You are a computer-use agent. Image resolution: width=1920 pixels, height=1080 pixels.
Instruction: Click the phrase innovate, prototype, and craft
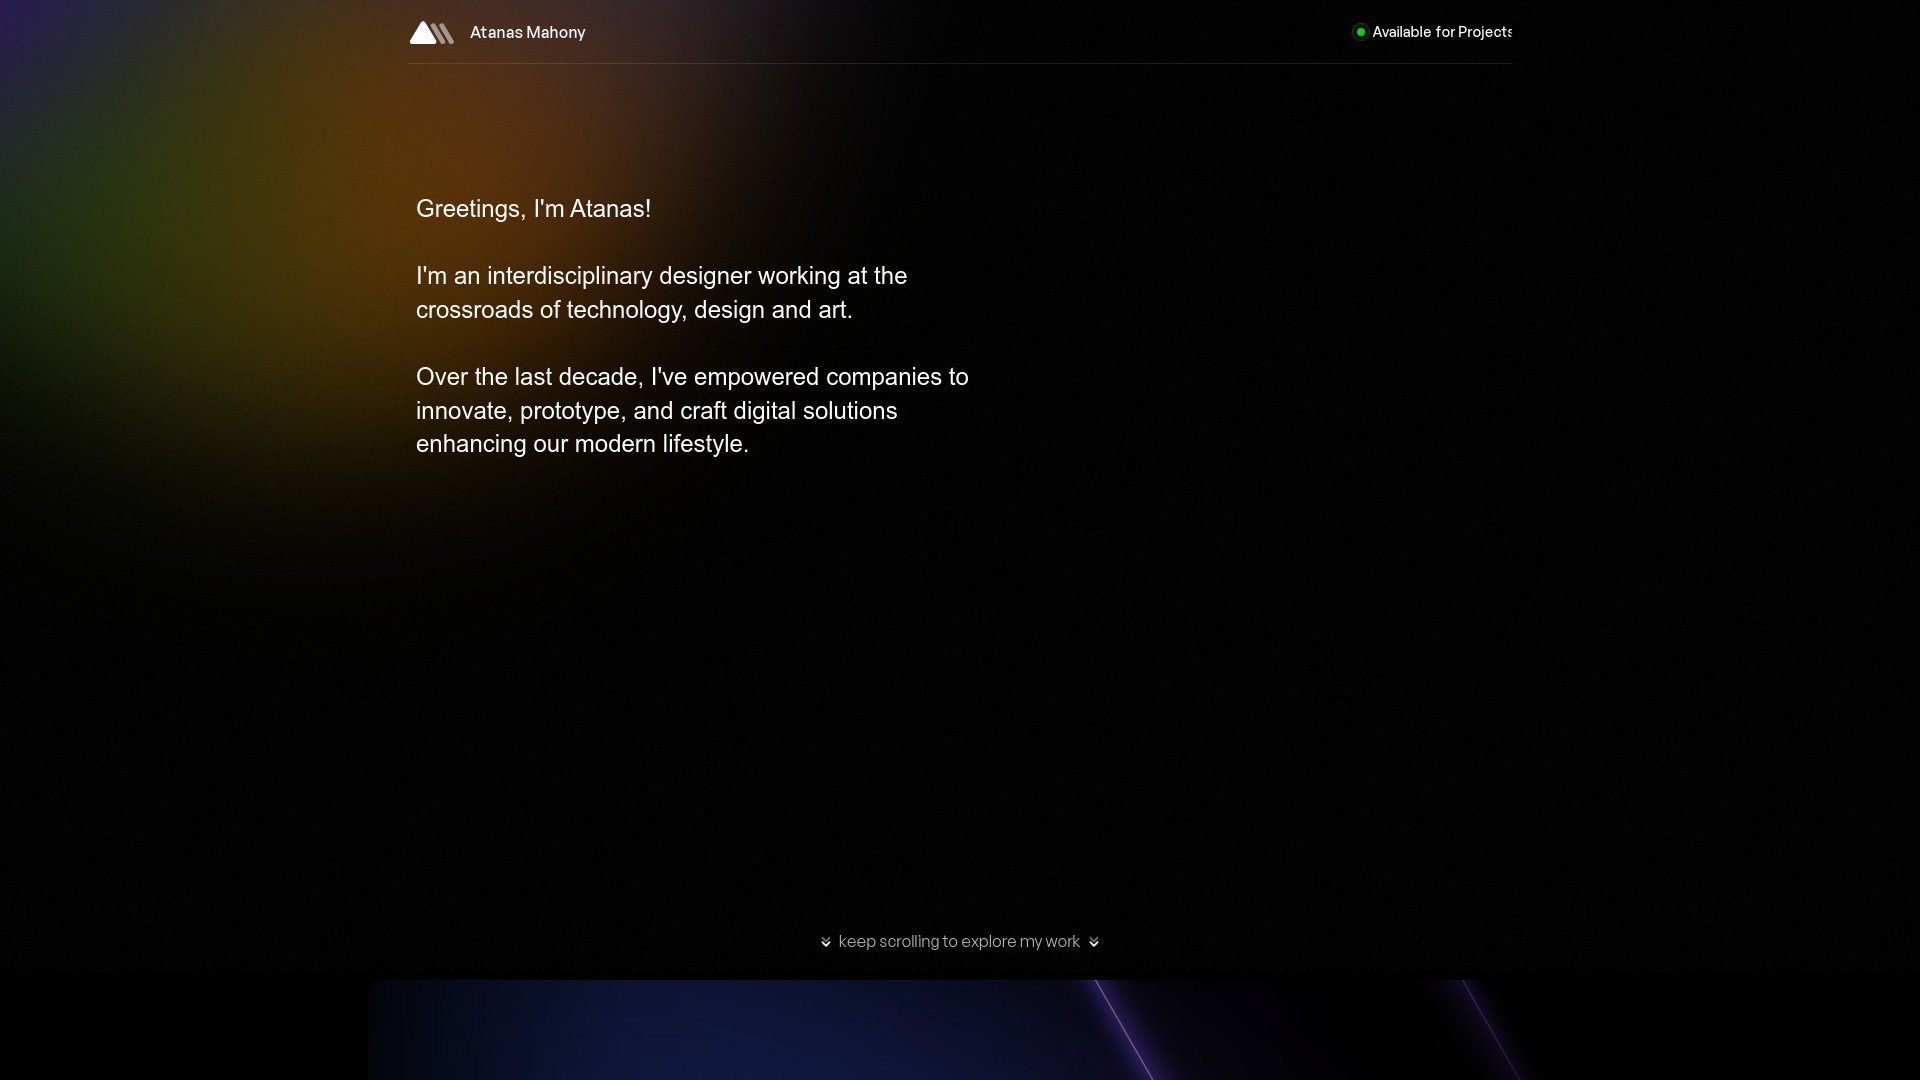570,411
